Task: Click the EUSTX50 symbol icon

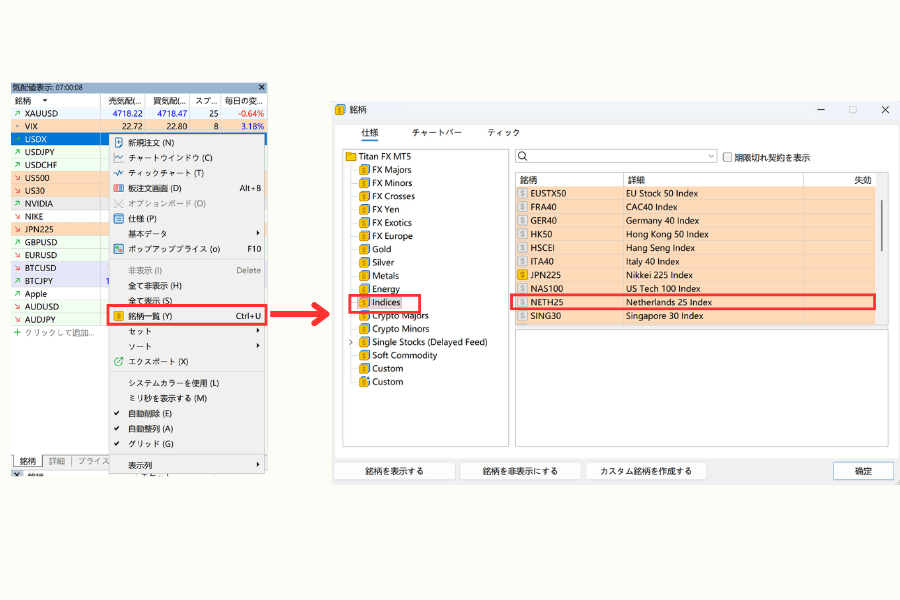Action: tap(523, 193)
